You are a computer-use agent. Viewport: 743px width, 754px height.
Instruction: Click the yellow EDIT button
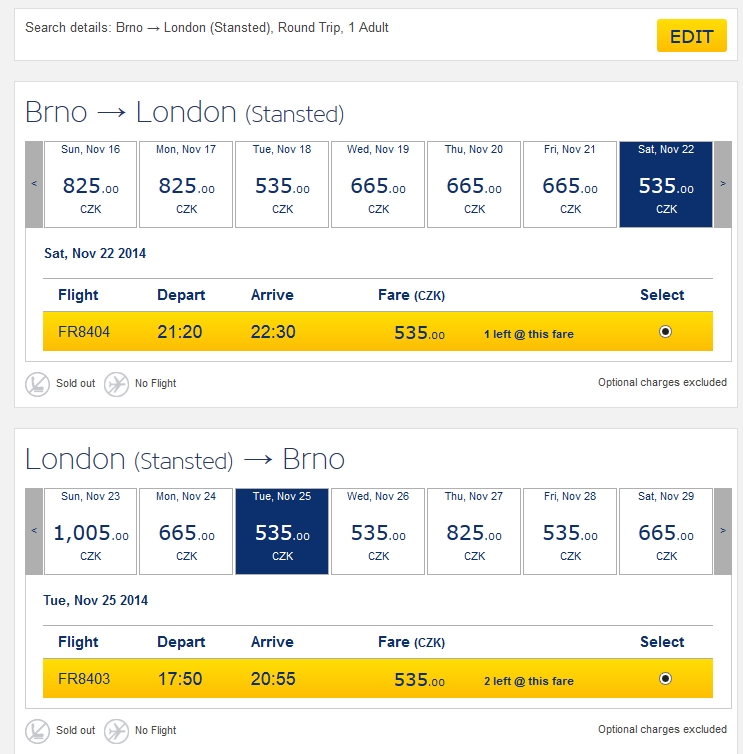point(692,36)
